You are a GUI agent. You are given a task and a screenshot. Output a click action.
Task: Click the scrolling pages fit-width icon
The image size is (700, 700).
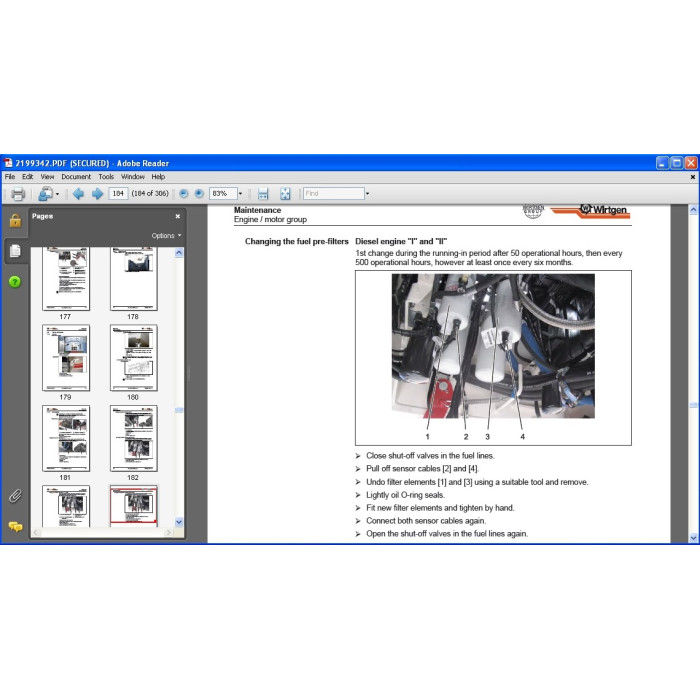point(263,194)
